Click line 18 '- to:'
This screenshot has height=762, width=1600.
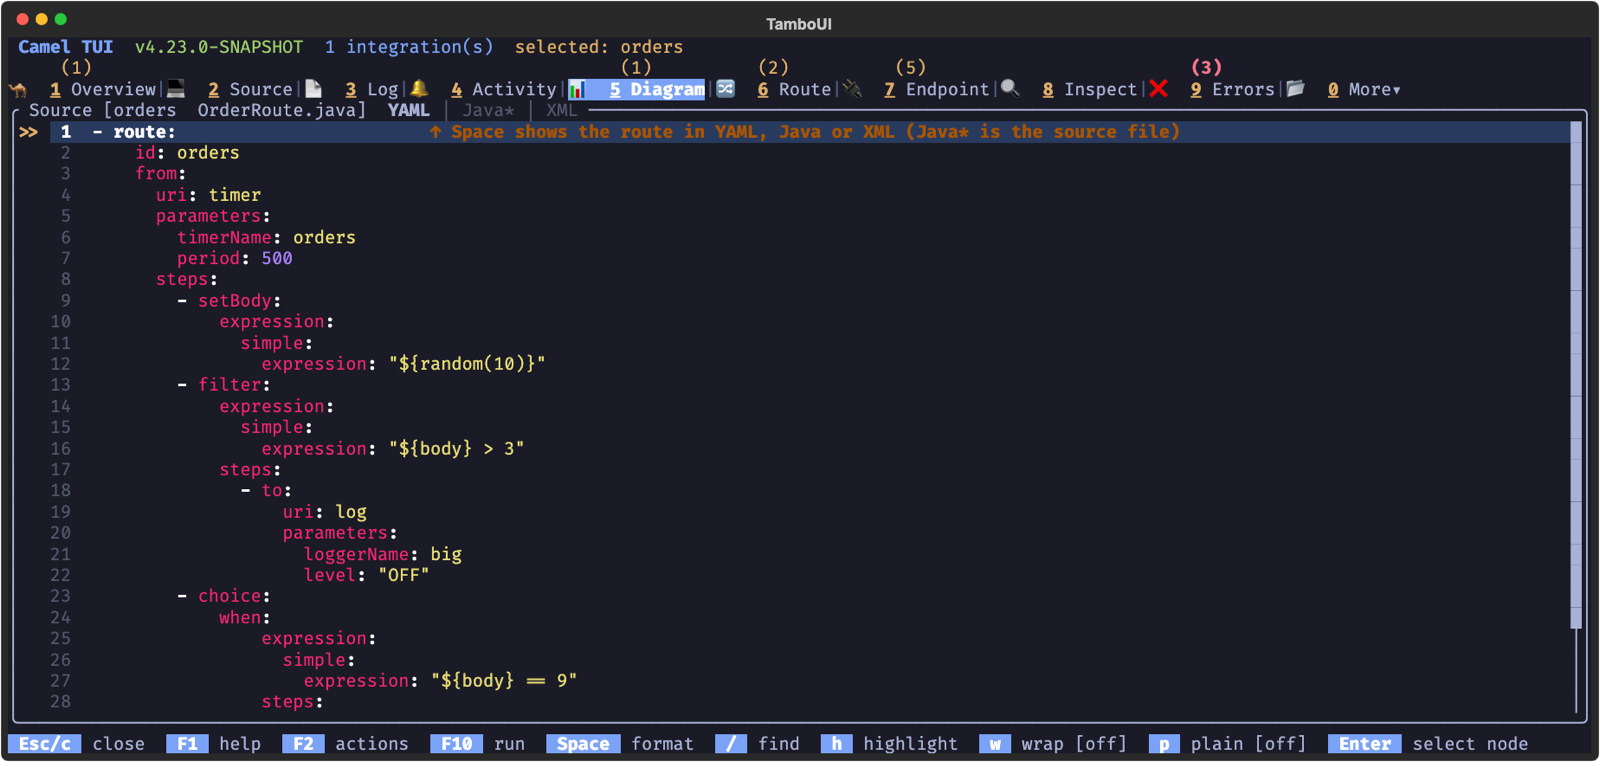click(x=266, y=490)
